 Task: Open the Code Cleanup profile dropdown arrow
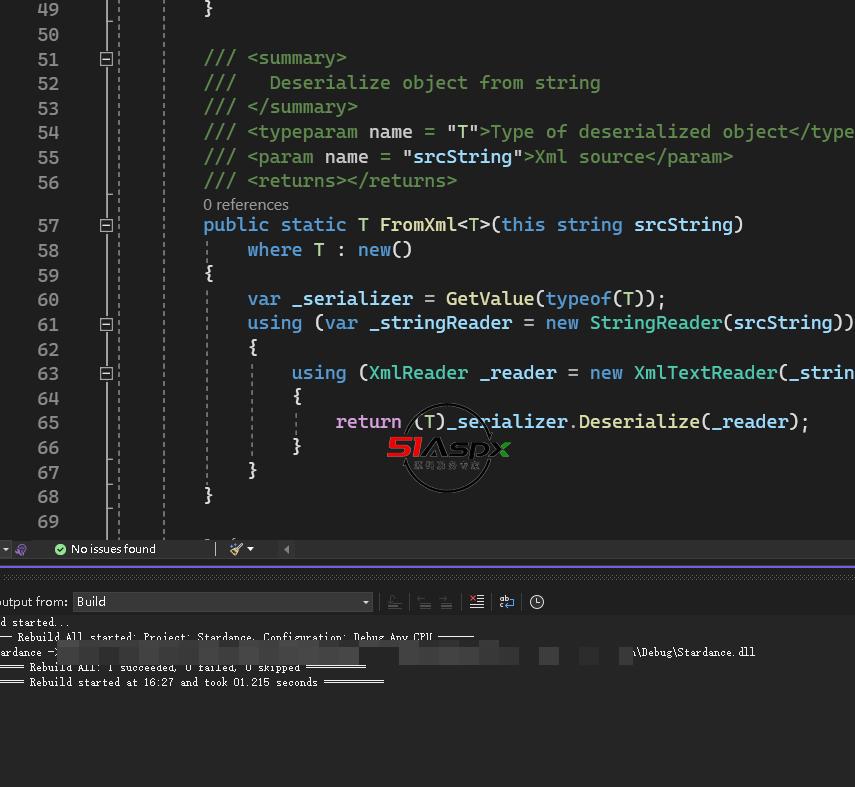(x=250, y=549)
